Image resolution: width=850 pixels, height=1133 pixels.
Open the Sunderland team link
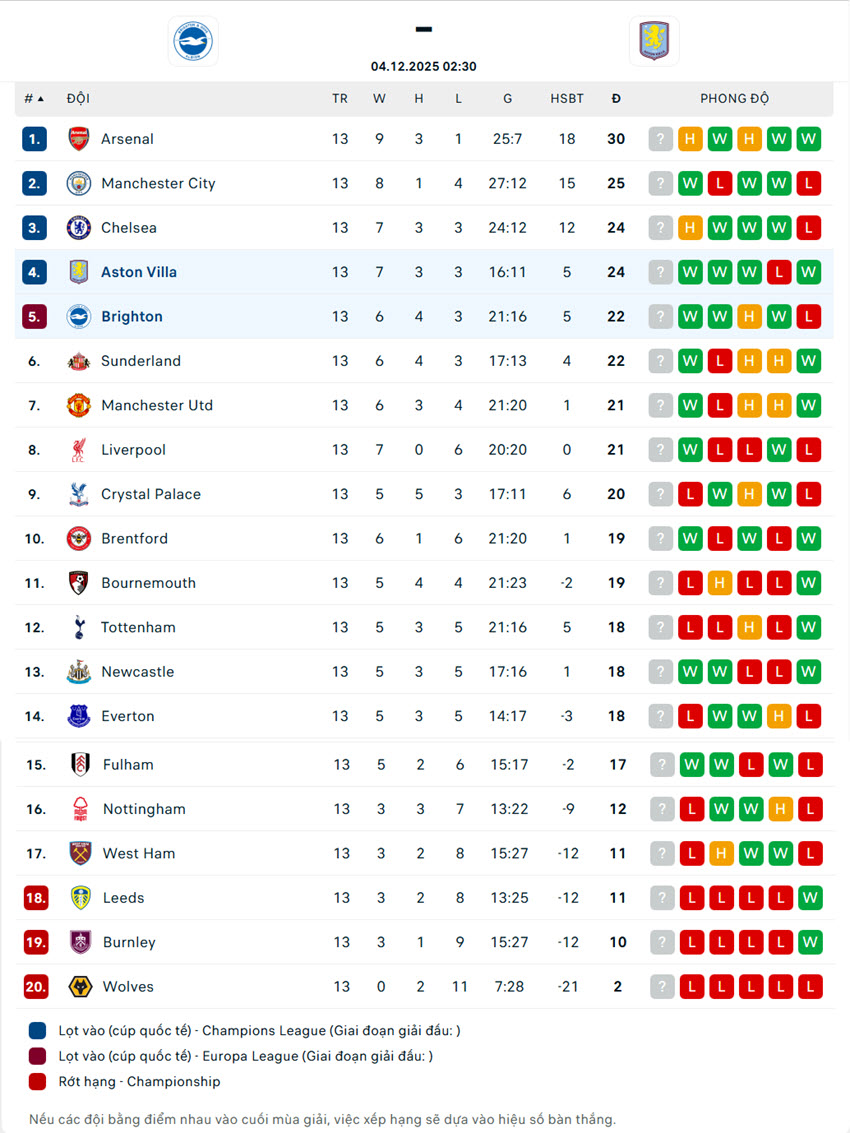(141, 361)
